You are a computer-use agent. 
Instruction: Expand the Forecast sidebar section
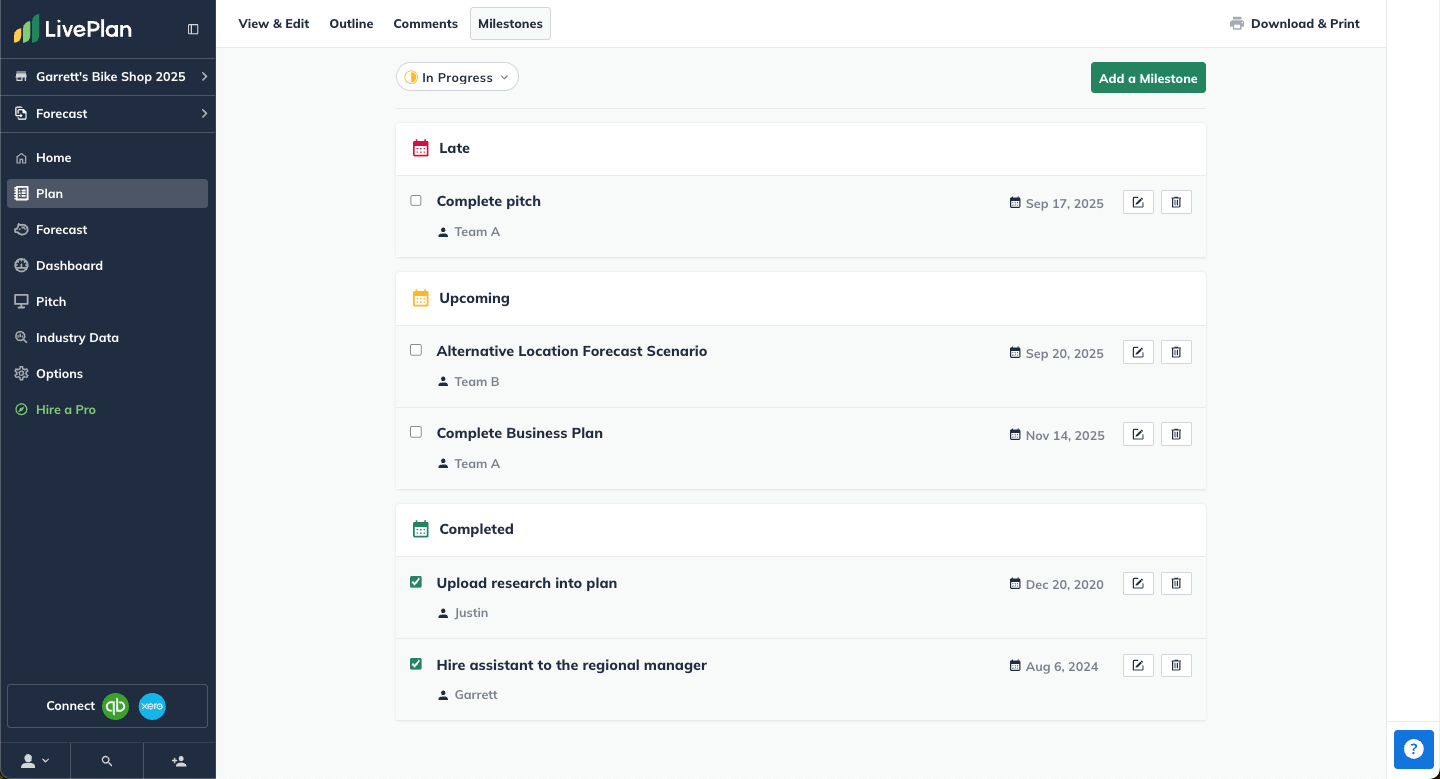pyautogui.click(x=107, y=113)
